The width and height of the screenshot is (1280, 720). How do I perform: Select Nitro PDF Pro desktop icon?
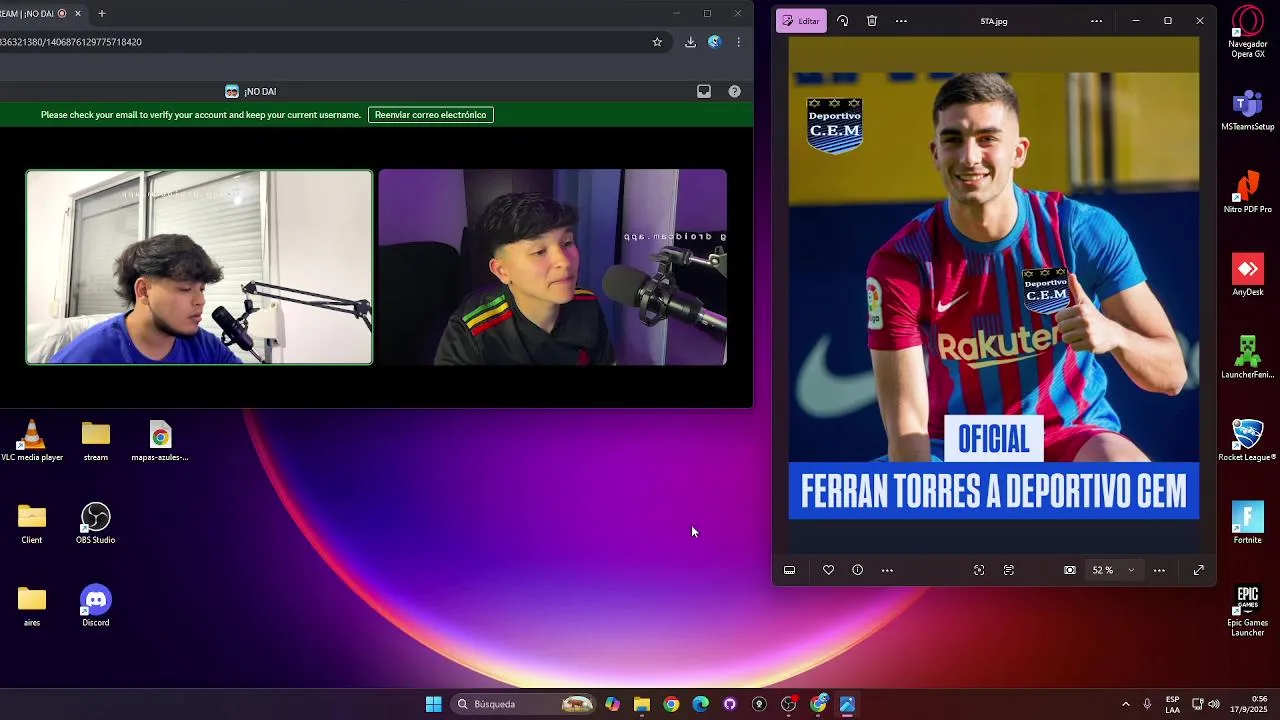1247,192
